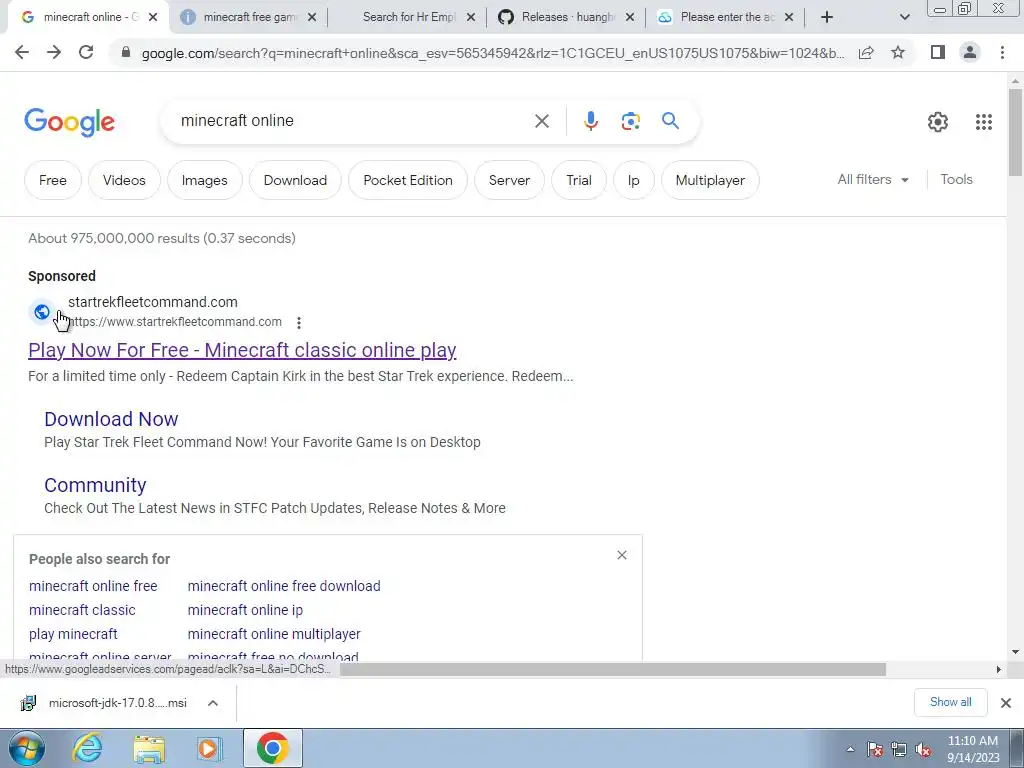Filter results by Videos

point(124,180)
